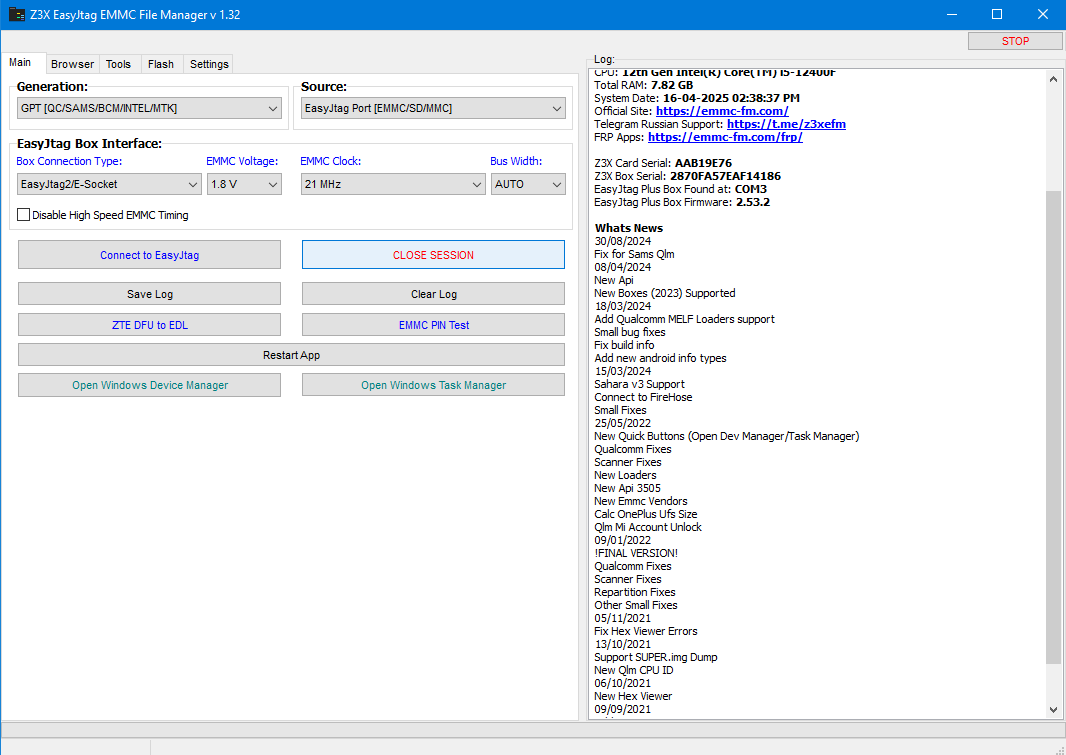Image resolution: width=1066 pixels, height=755 pixels.
Task: Open EMMC Voltage dropdown showing 1.8 V
Action: [244, 184]
